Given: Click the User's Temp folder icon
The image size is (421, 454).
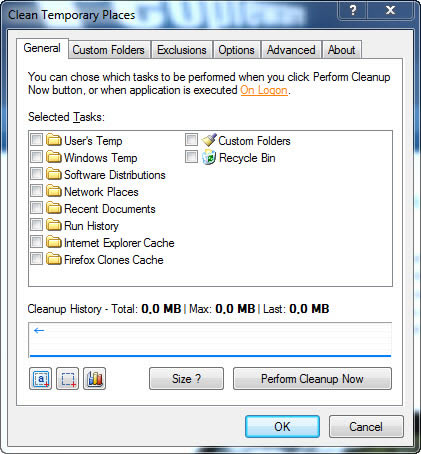Looking at the screenshot, I should click(x=54, y=140).
